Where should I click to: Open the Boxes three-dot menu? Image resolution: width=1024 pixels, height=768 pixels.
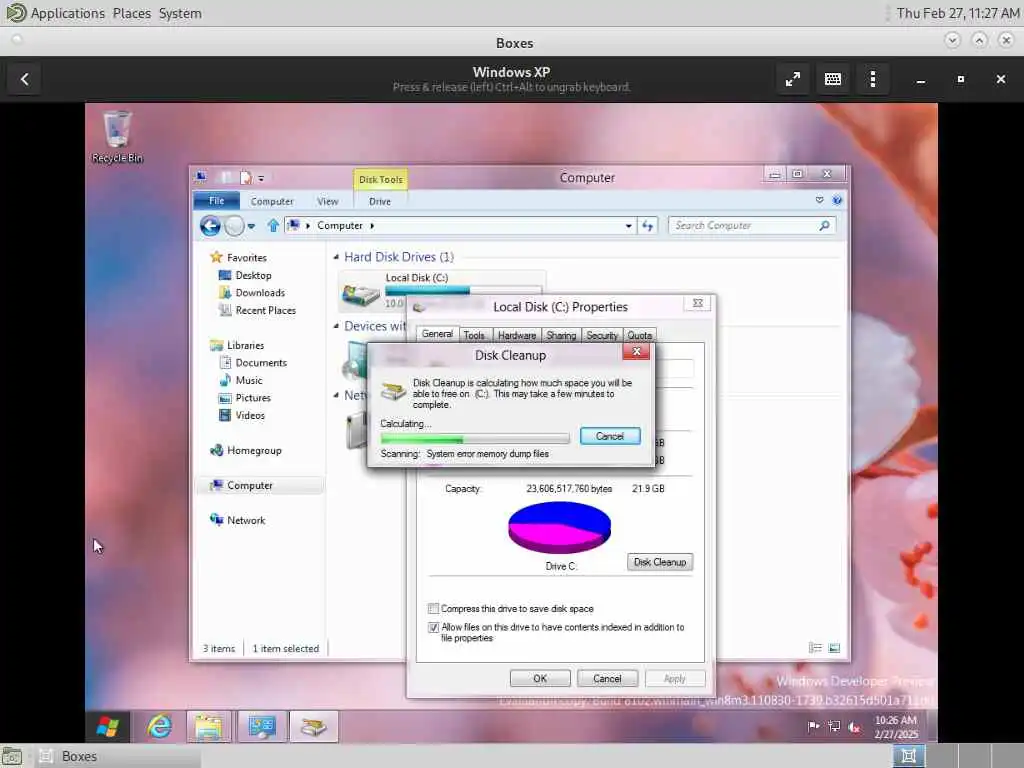coord(872,80)
